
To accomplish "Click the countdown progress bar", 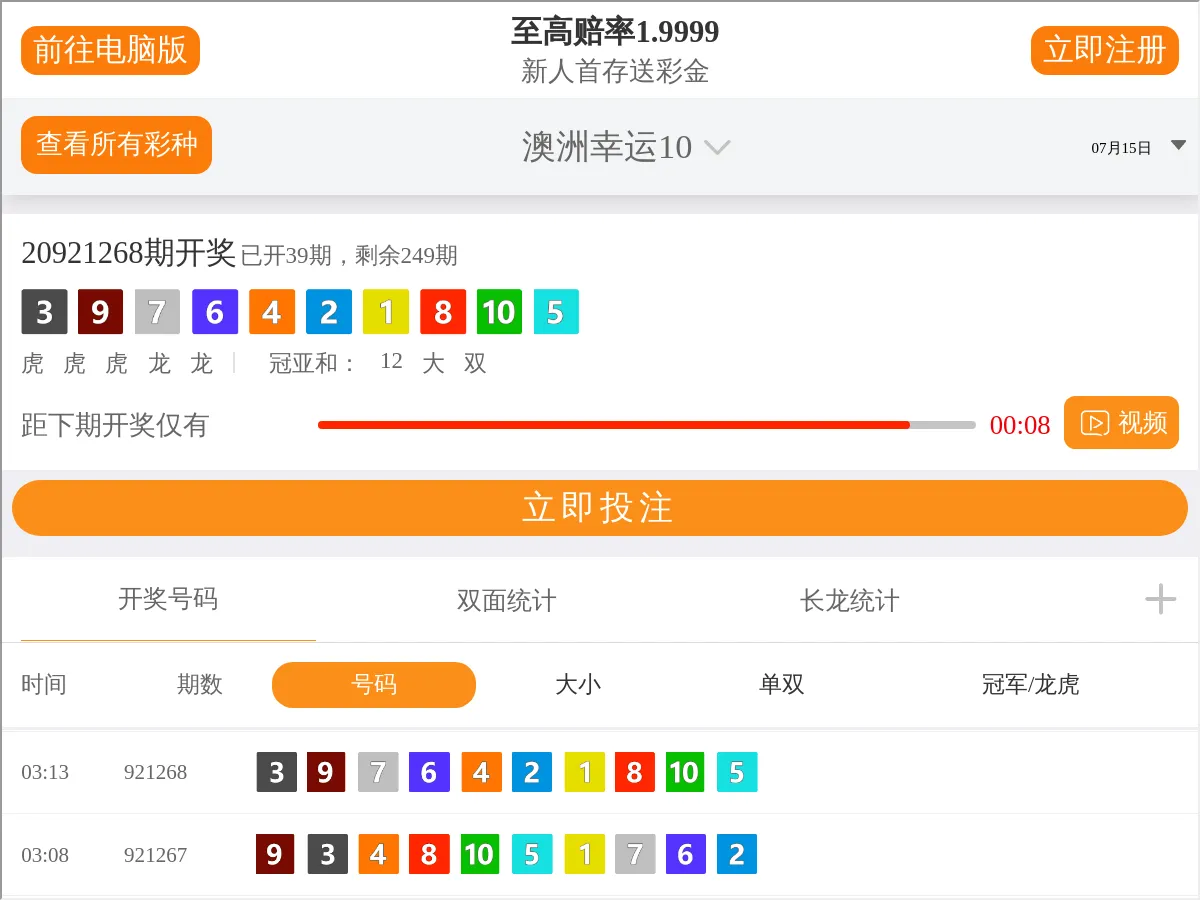I will tap(646, 424).
